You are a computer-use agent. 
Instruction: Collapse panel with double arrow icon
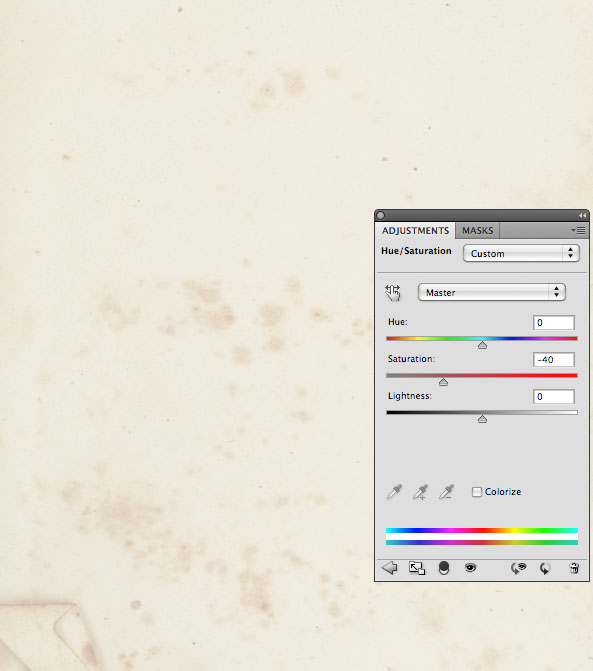[x=582, y=215]
